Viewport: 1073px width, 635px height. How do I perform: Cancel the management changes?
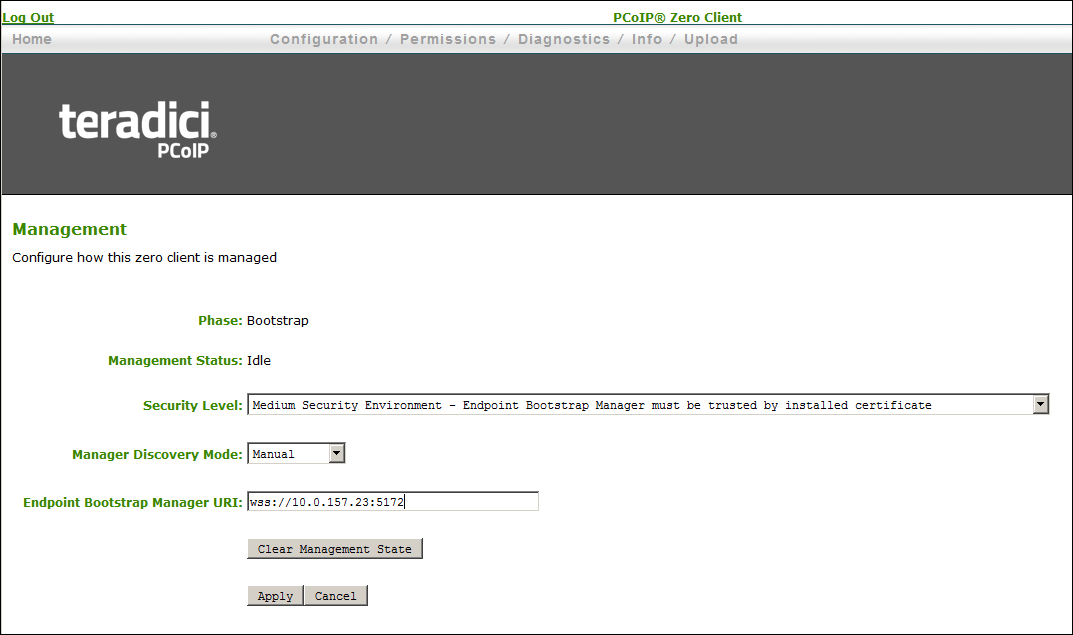click(335, 595)
